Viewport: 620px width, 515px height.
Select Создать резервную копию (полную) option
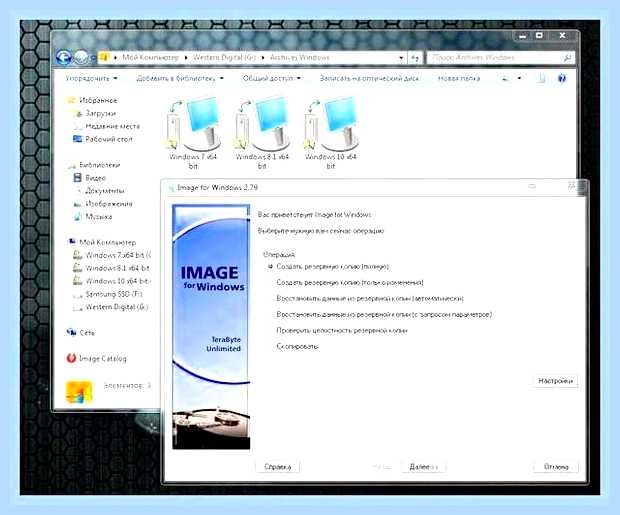(x=328, y=267)
